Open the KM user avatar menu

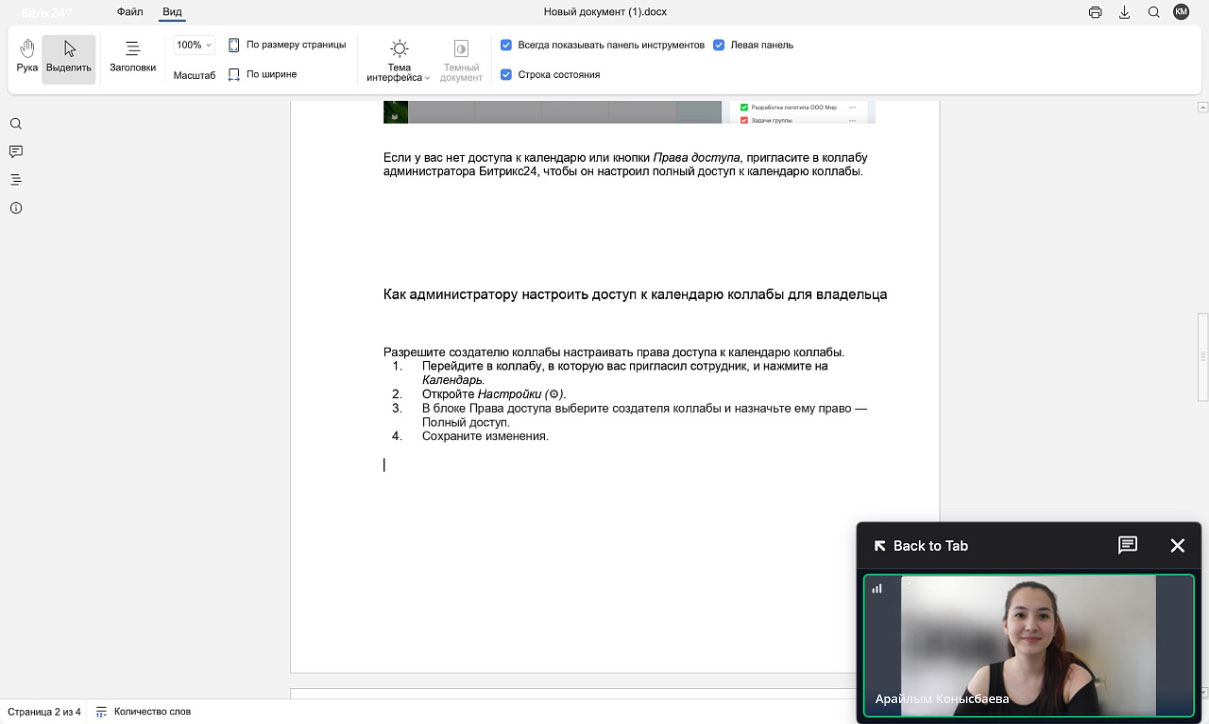pos(1181,12)
